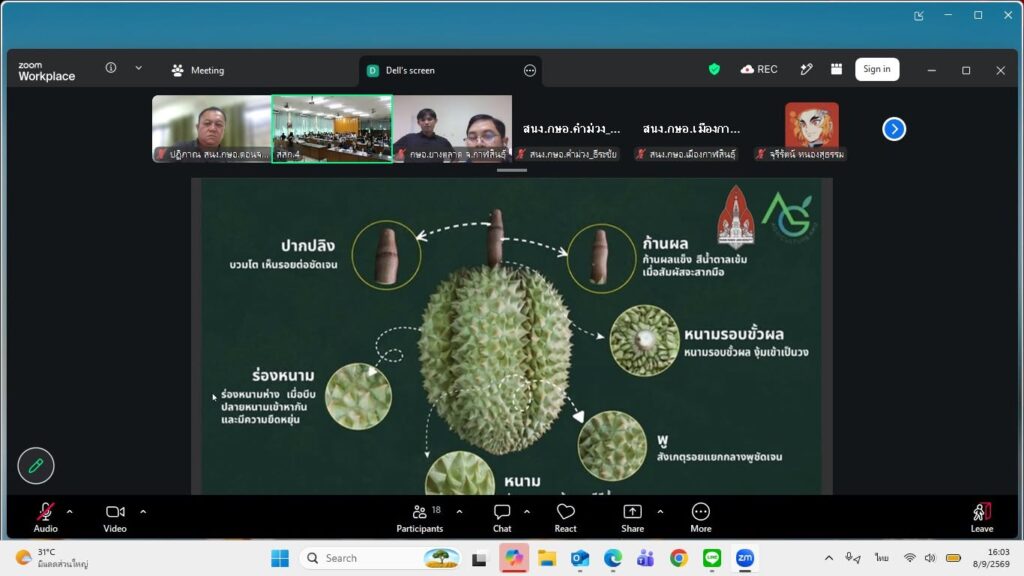Open the More options menu

pyautogui.click(x=701, y=517)
